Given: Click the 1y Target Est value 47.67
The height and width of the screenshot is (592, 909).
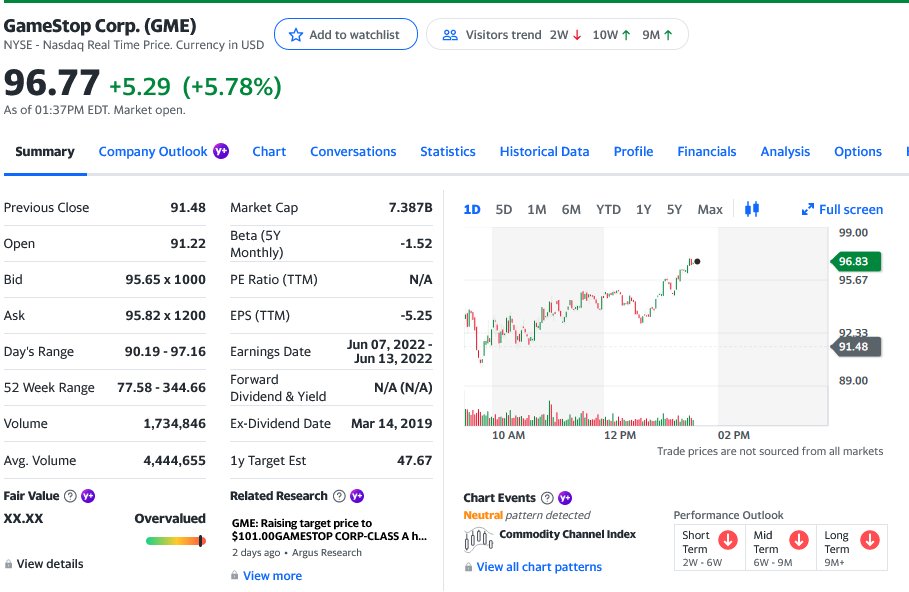Looking at the screenshot, I should coord(414,460).
